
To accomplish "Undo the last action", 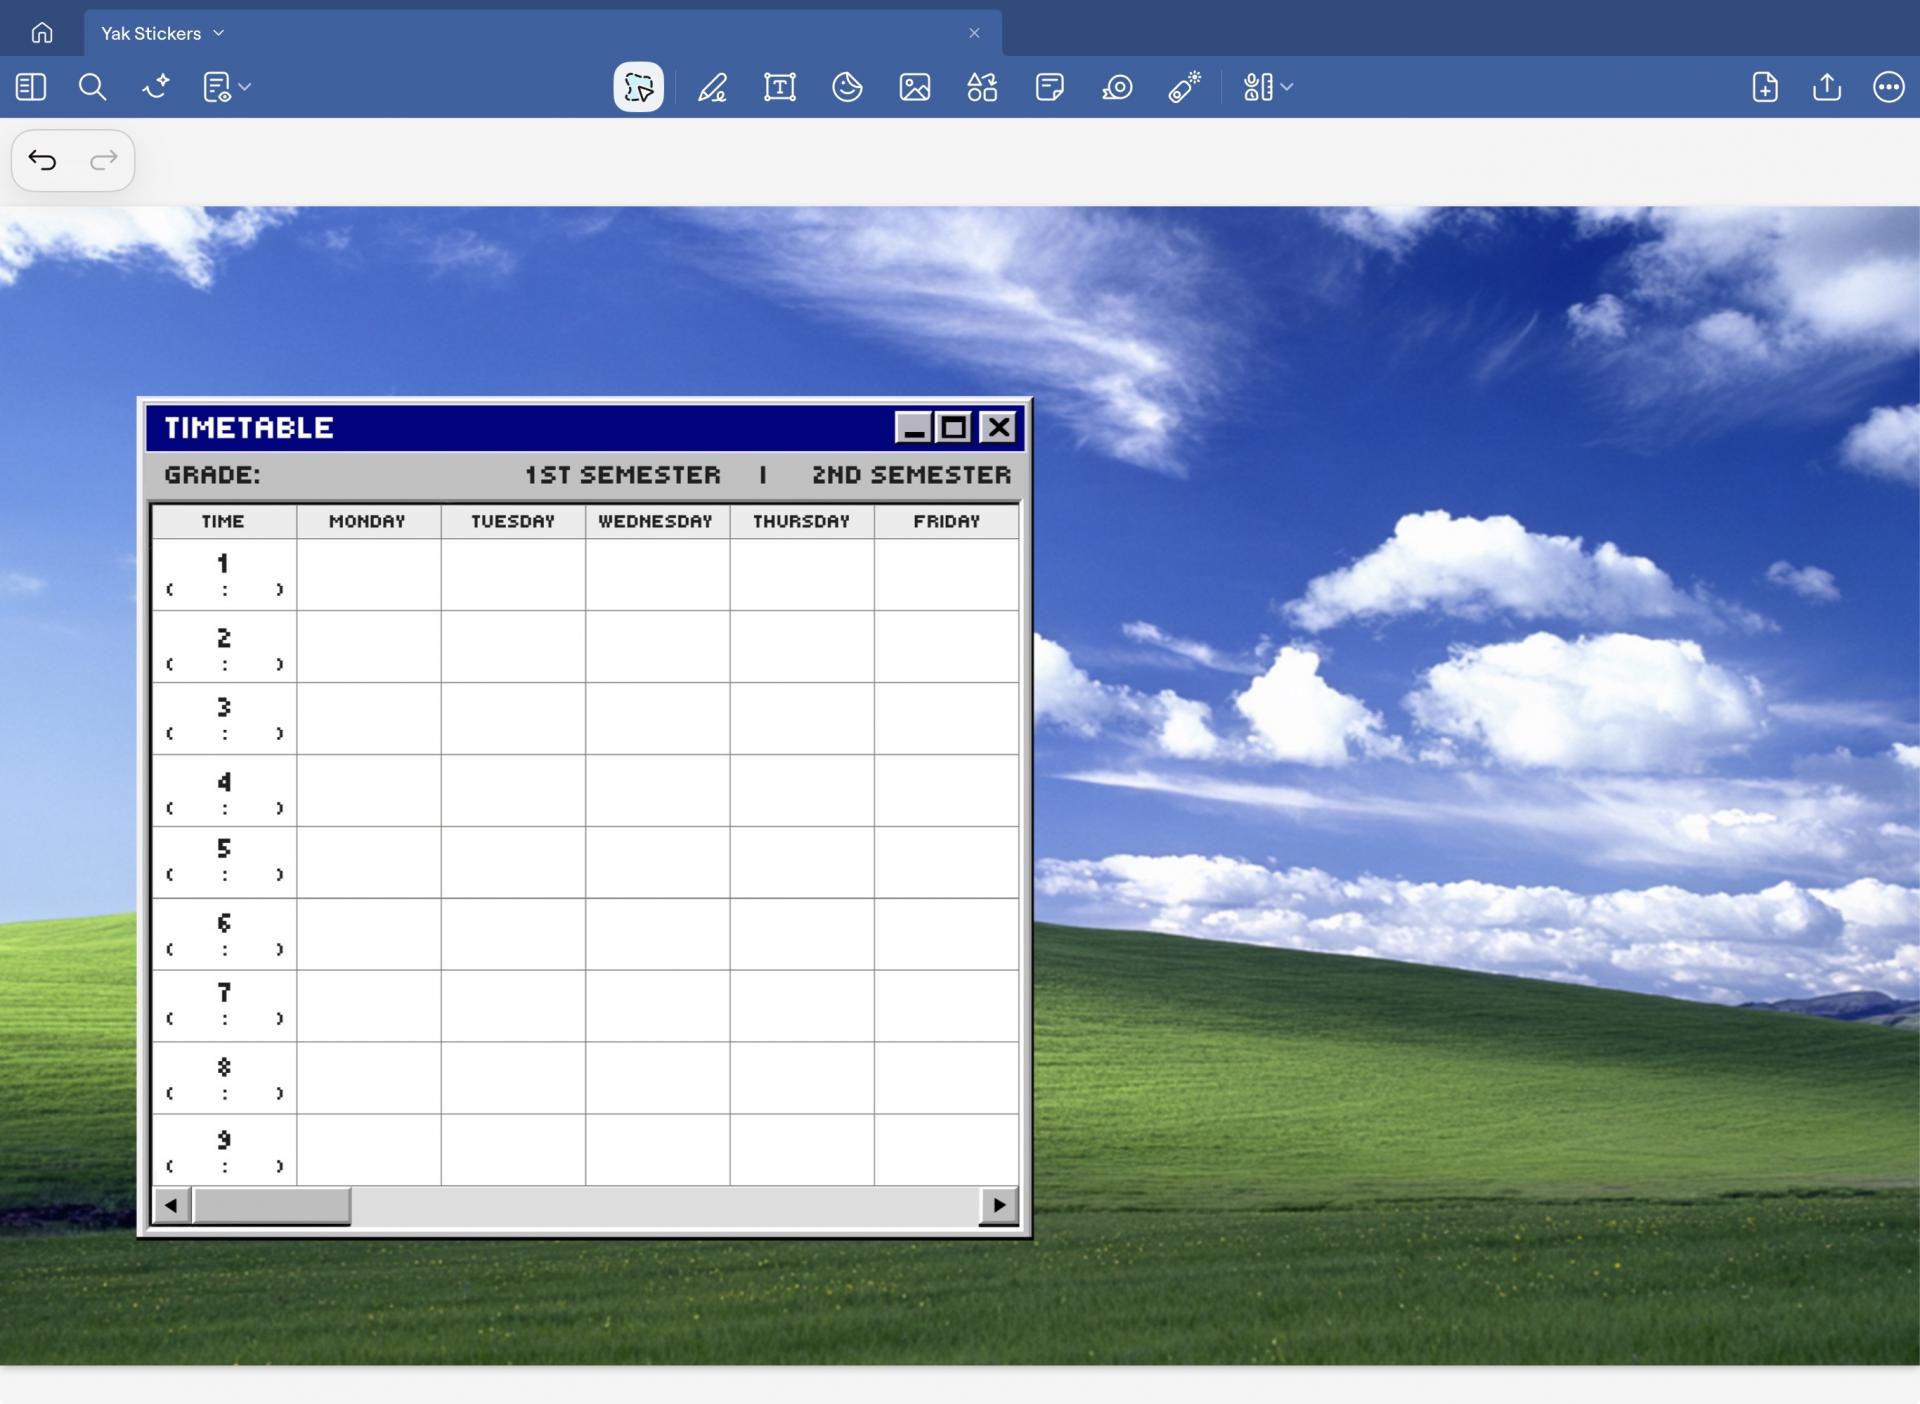I will point(42,160).
